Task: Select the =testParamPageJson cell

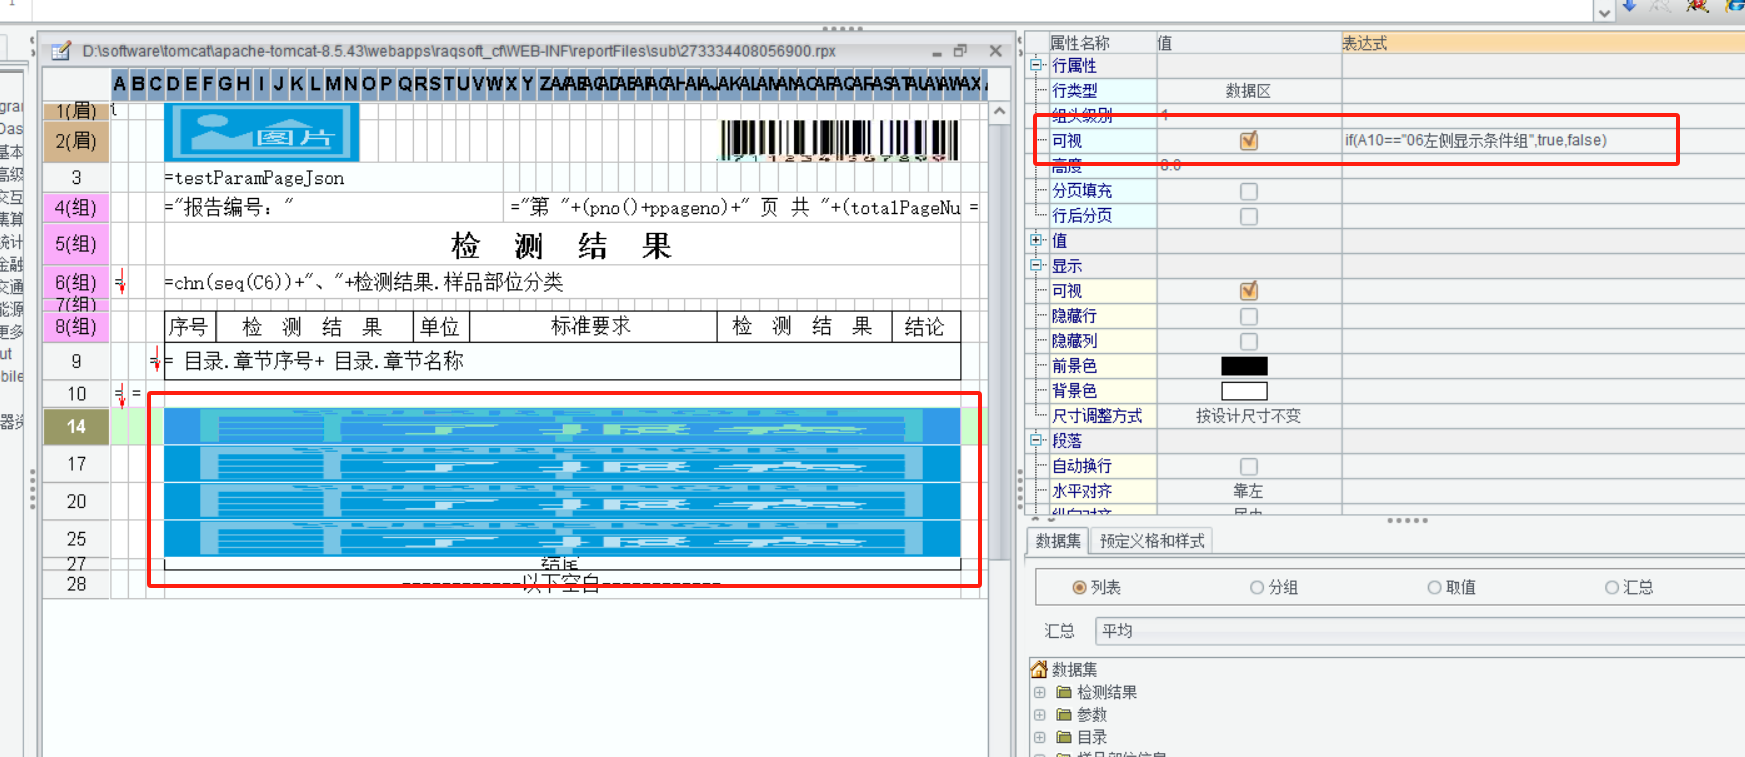Action: click(333, 178)
